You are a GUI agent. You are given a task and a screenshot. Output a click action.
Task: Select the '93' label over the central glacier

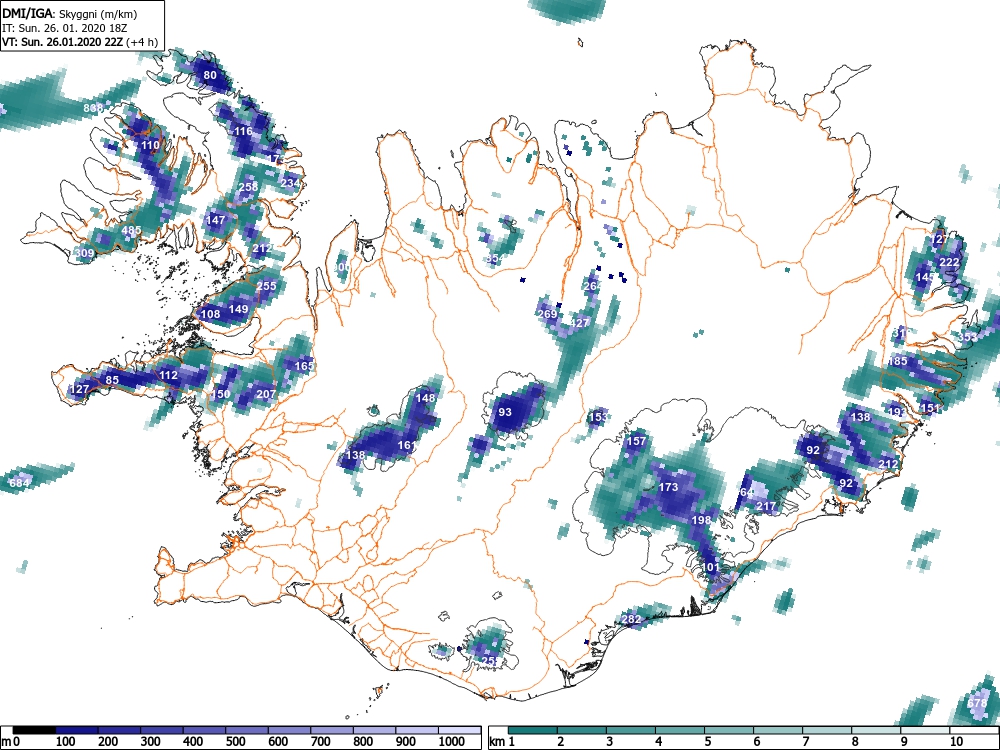click(x=504, y=412)
